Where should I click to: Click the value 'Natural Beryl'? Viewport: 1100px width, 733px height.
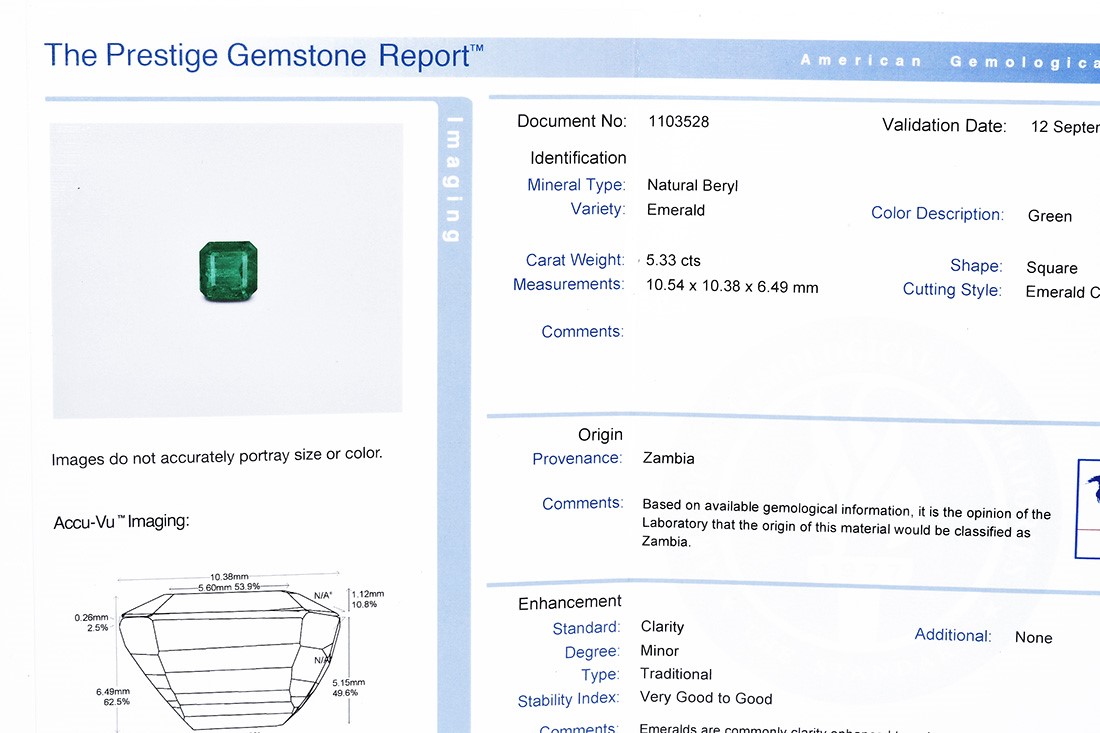pos(692,186)
